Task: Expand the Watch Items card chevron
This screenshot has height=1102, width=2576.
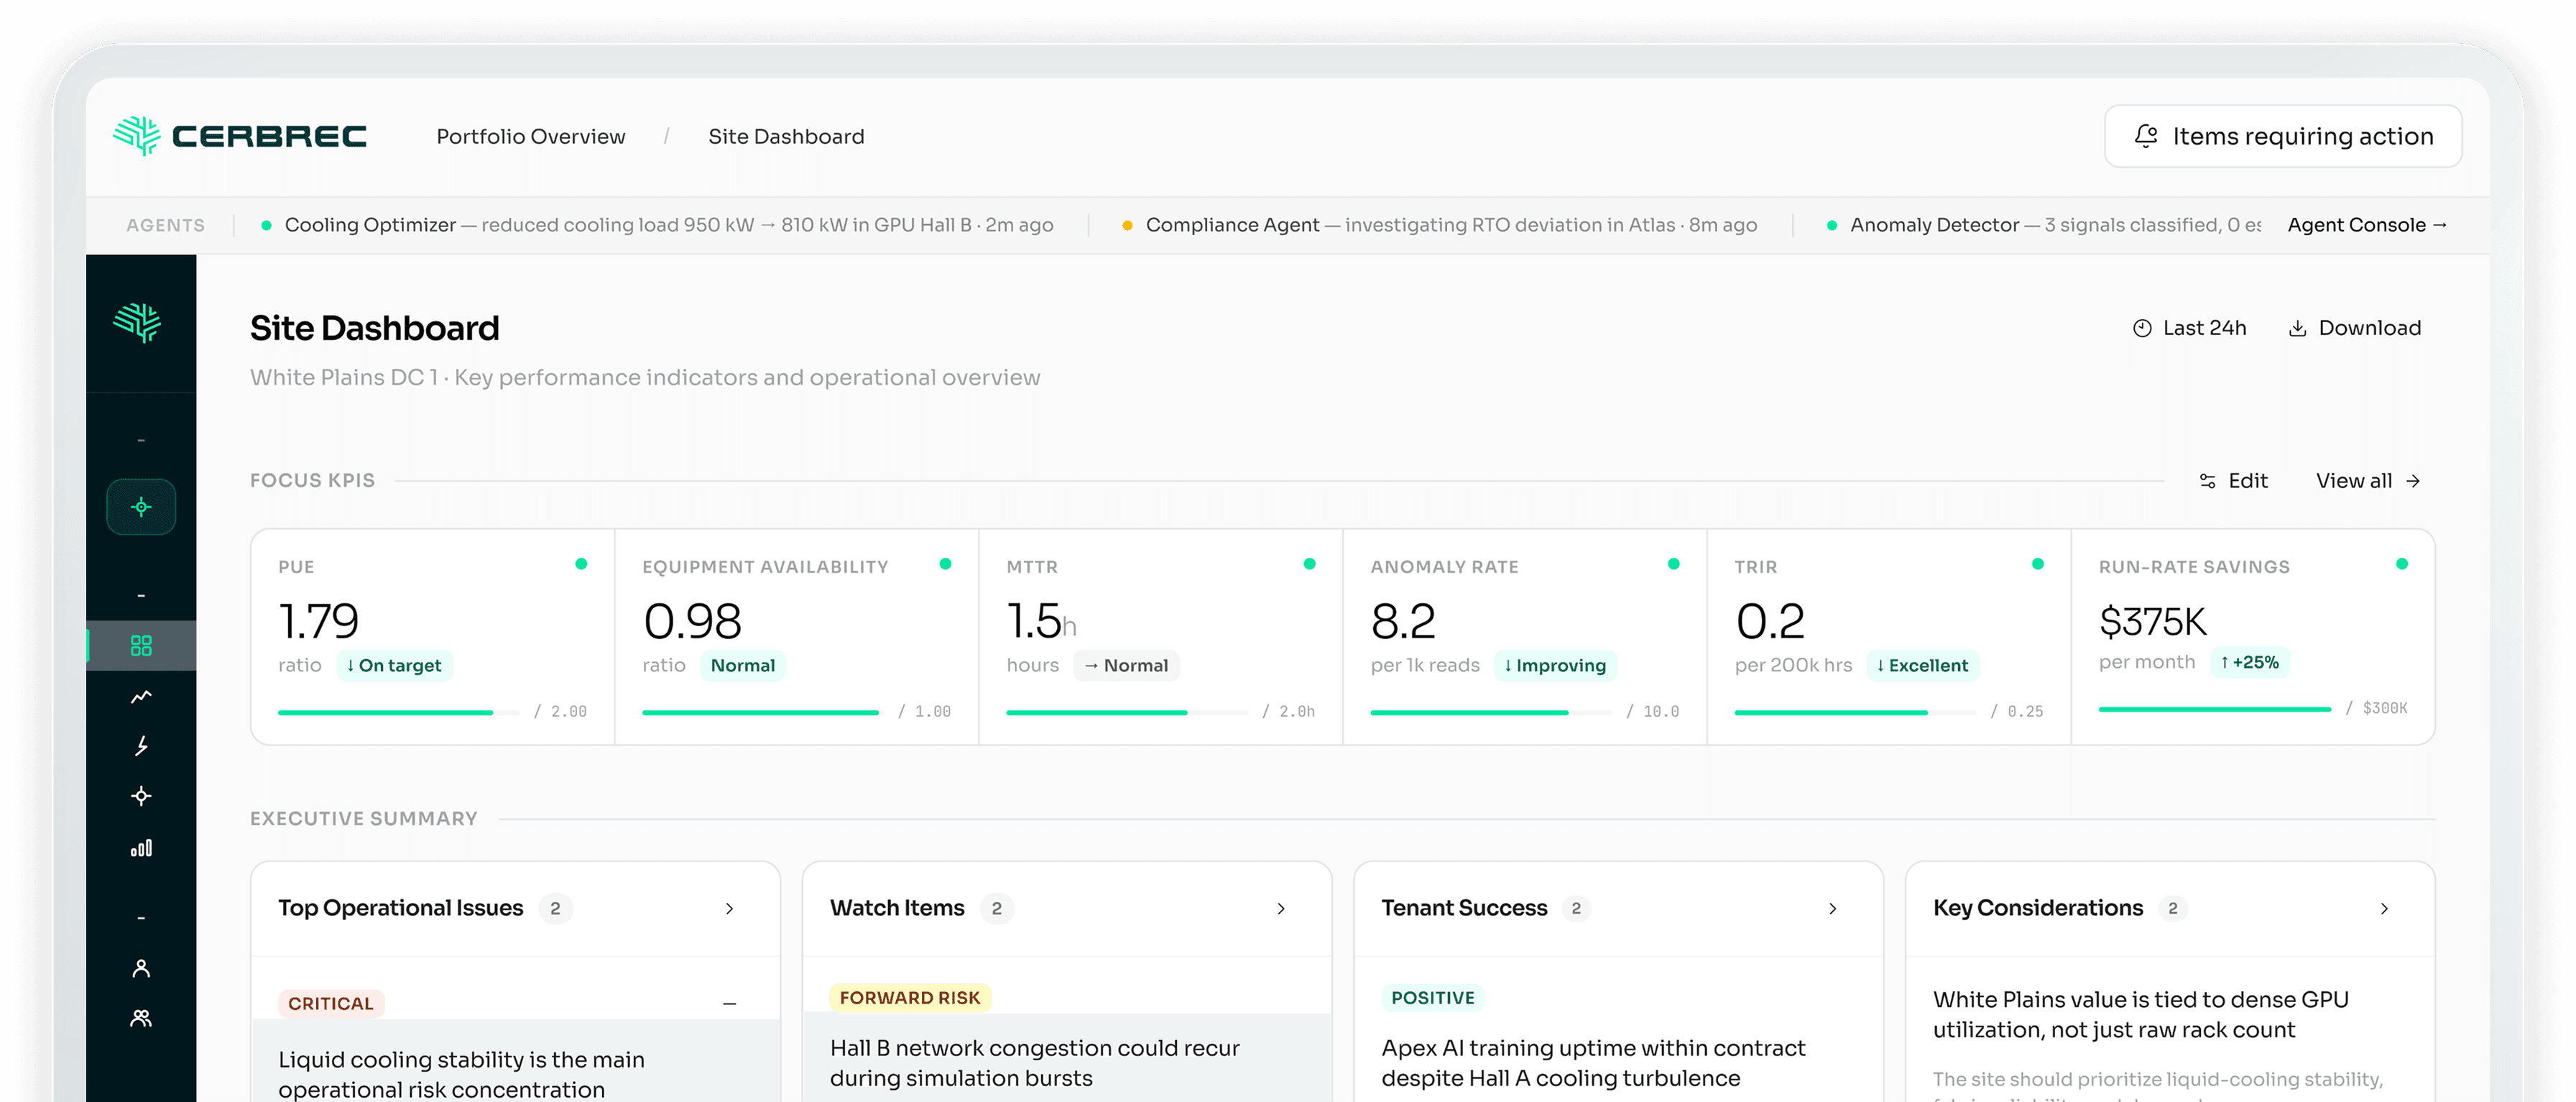Action: point(1281,908)
